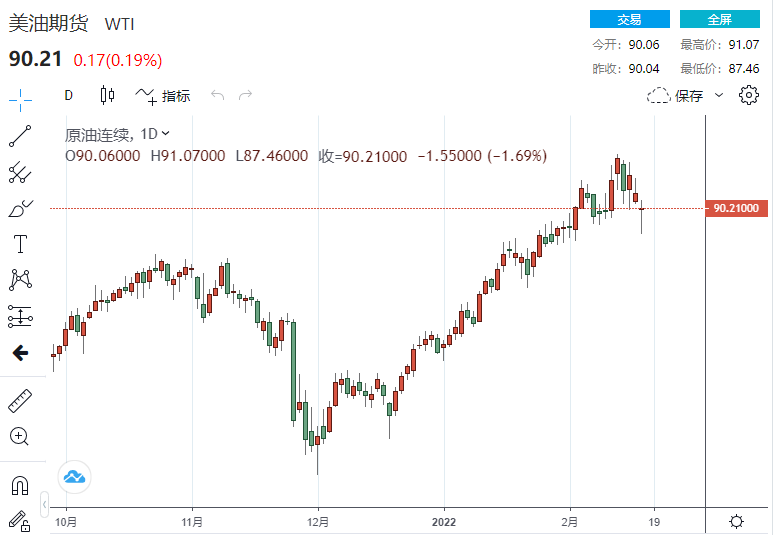773x535 pixels.
Task: Open the D timeframe interval selector
Action: (x=69, y=96)
